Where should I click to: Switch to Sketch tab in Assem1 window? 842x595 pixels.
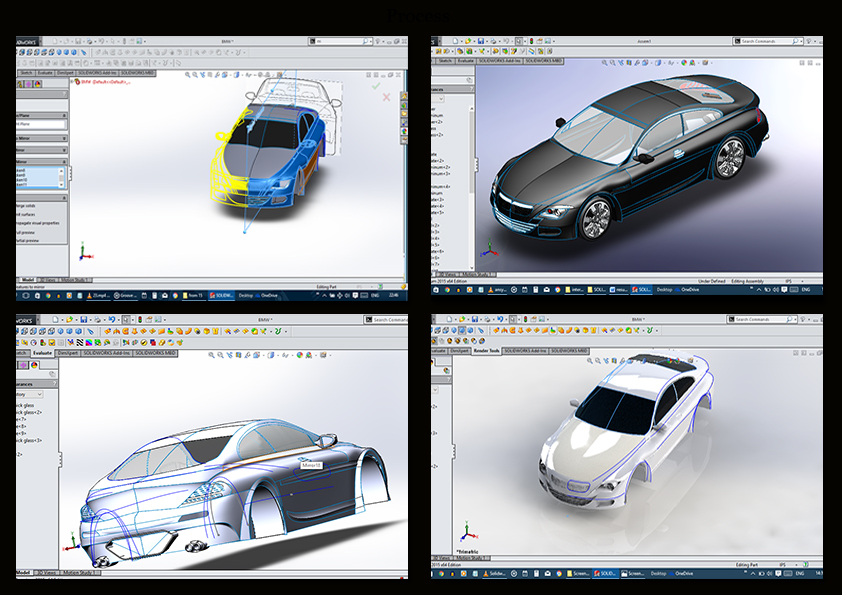445,61
